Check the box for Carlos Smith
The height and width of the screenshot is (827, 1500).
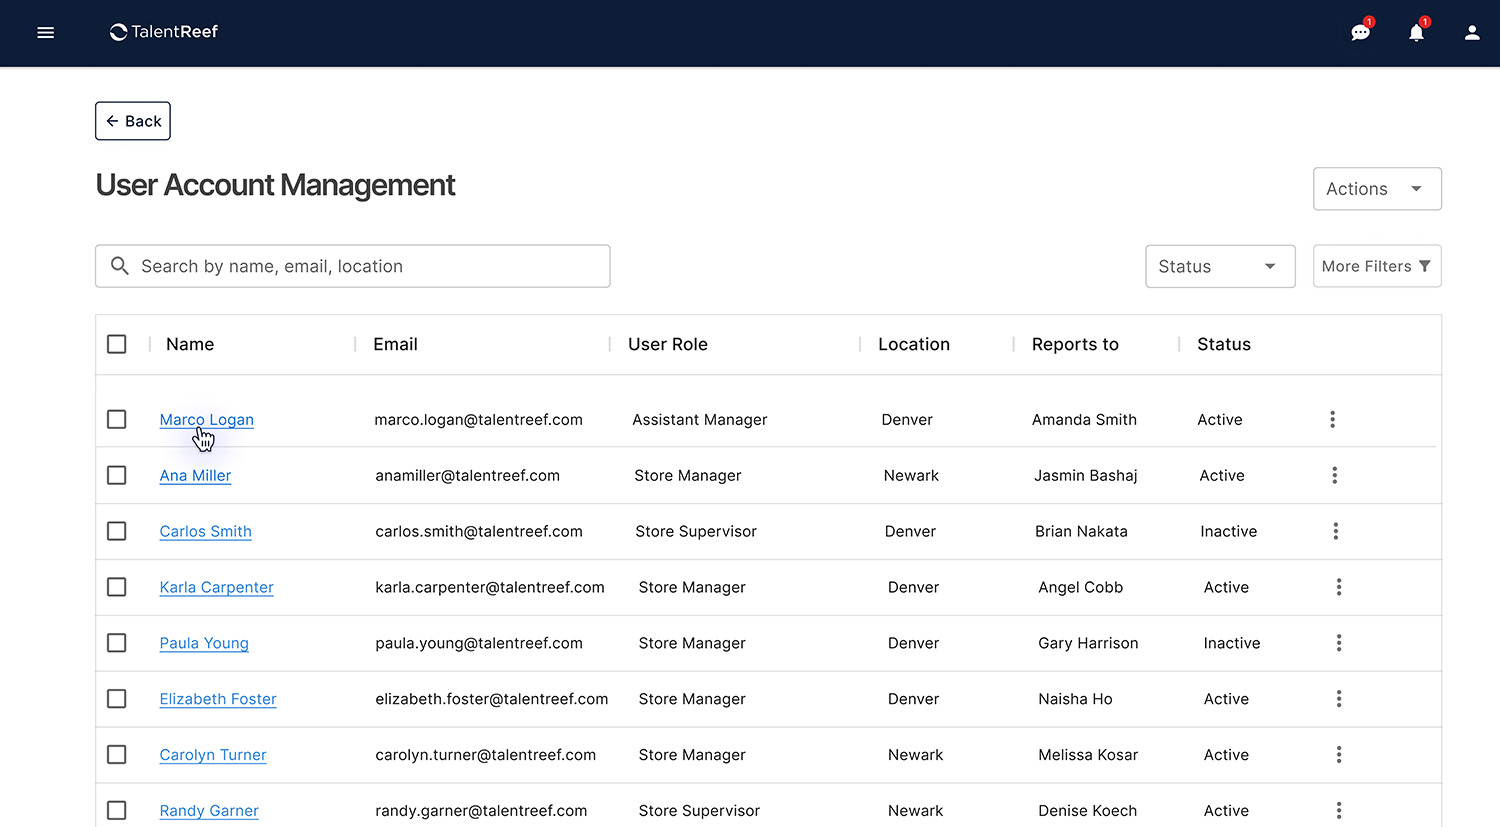pyautogui.click(x=117, y=531)
